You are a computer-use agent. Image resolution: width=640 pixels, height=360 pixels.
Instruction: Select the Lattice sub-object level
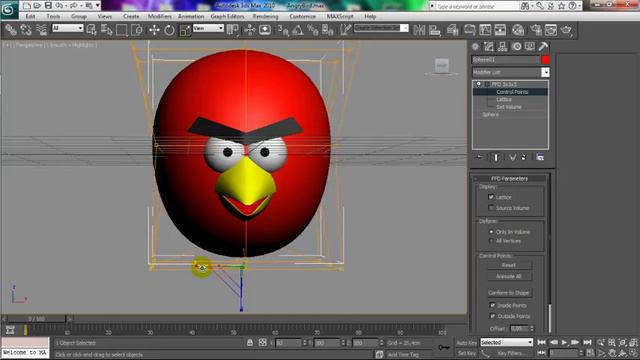click(x=504, y=99)
